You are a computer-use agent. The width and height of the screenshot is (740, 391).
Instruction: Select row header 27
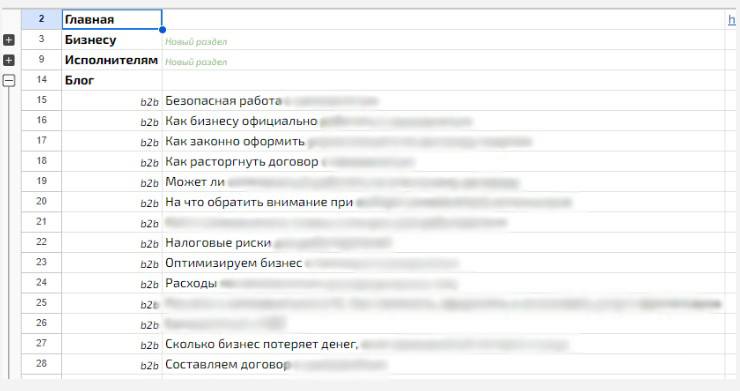(x=42, y=344)
